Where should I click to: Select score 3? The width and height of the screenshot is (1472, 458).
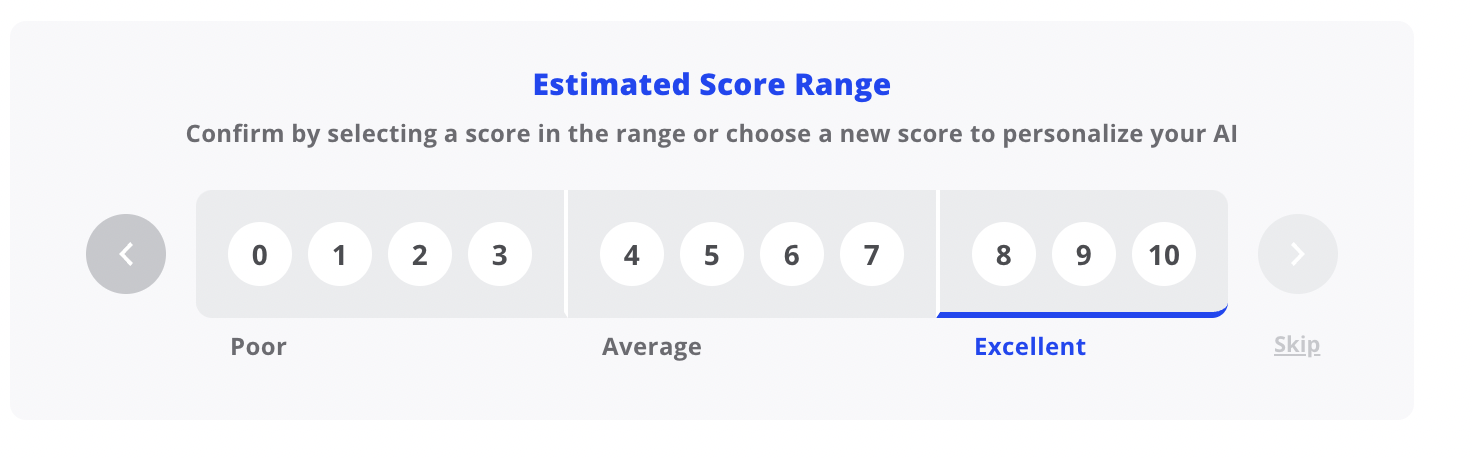pos(500,255)
